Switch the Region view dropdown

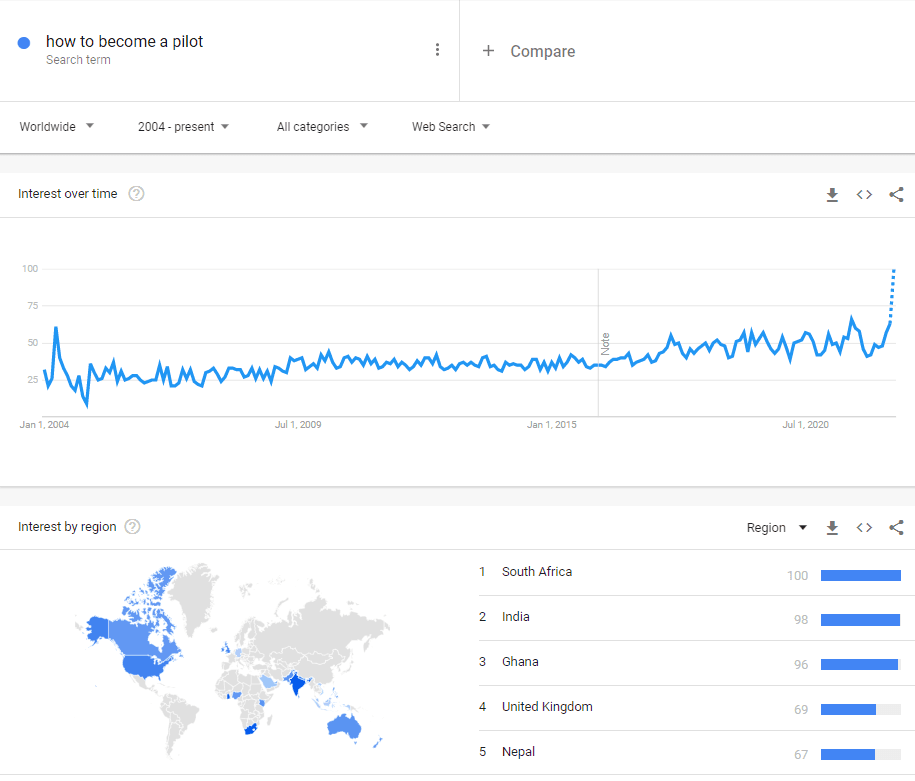(776, 527)
